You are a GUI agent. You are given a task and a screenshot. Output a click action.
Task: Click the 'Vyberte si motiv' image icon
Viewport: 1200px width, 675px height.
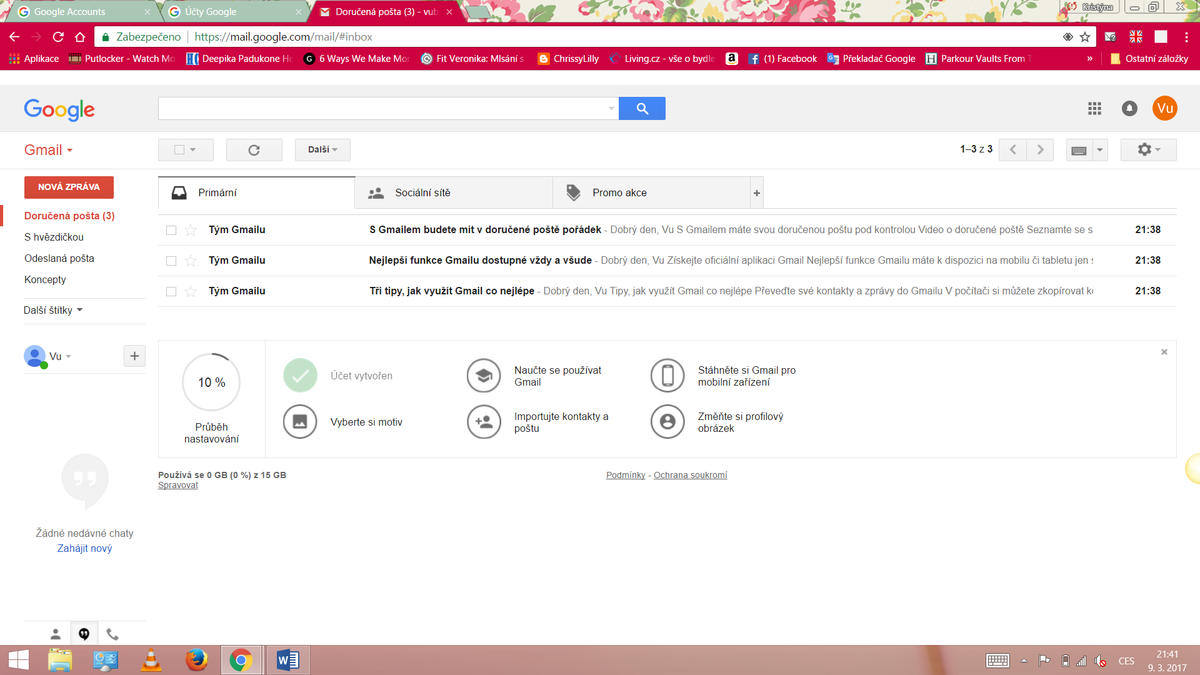click(300, 422)
